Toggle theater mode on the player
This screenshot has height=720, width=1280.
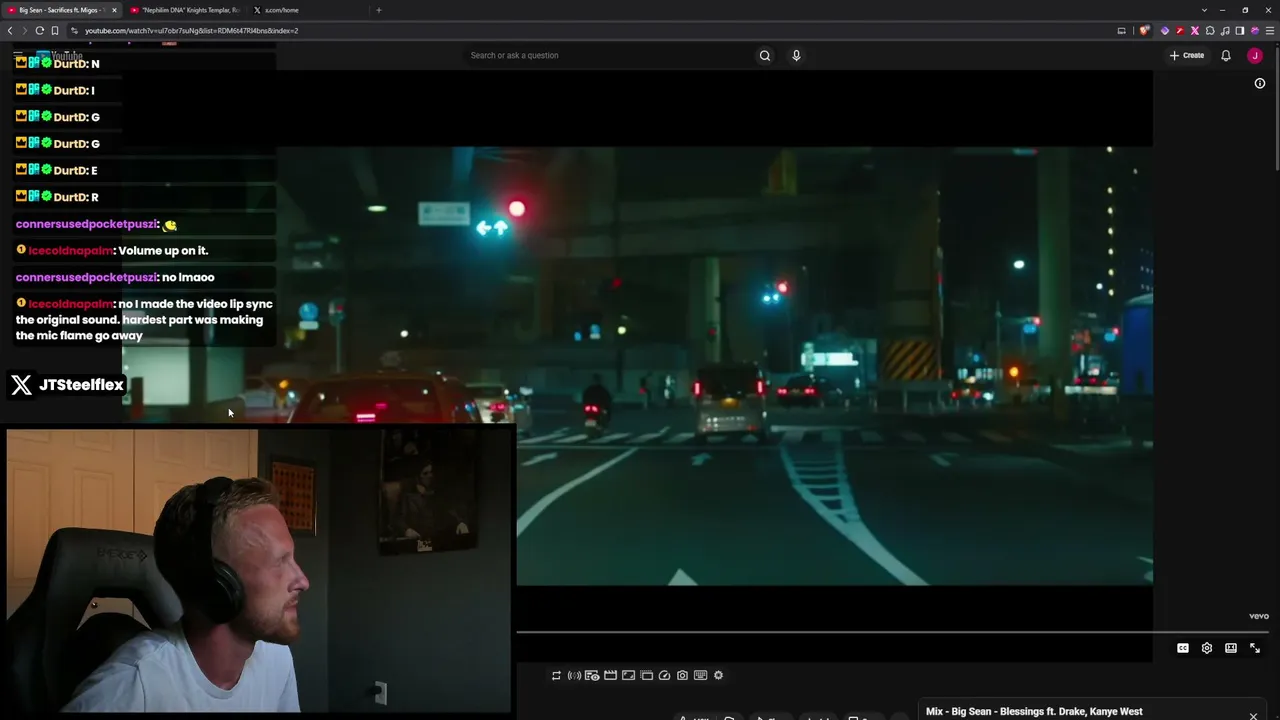pos(1231,648)
